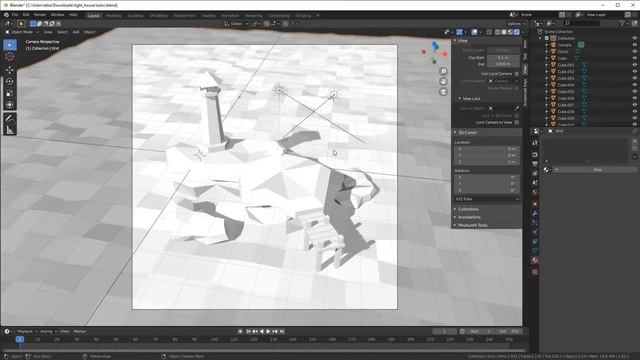This screenshot has height=360, width=640.
Task: Toggle camera view gizmo button
Action: tap(443, 91)
